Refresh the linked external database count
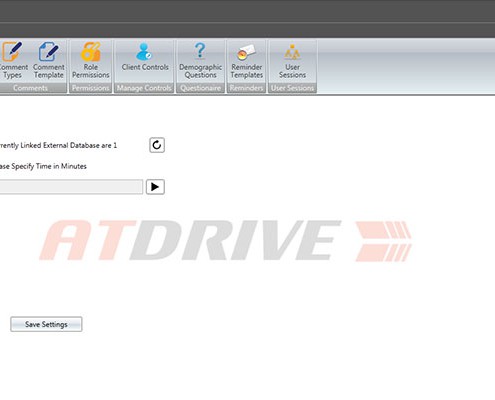495x400 pixels. click(157, 145)
